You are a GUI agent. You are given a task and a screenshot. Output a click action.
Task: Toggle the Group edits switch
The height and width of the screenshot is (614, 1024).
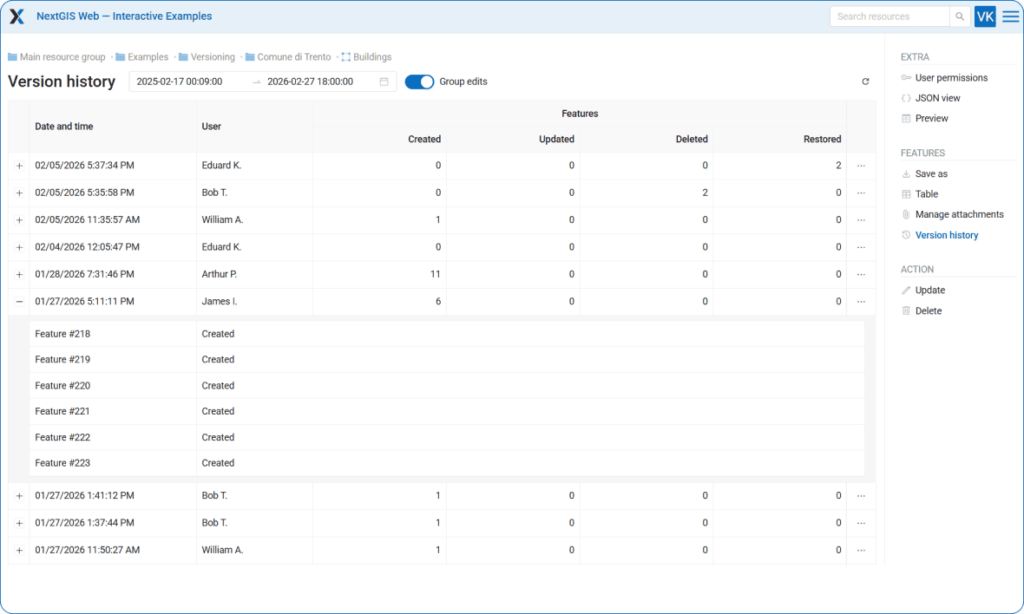tap(419, 82)
